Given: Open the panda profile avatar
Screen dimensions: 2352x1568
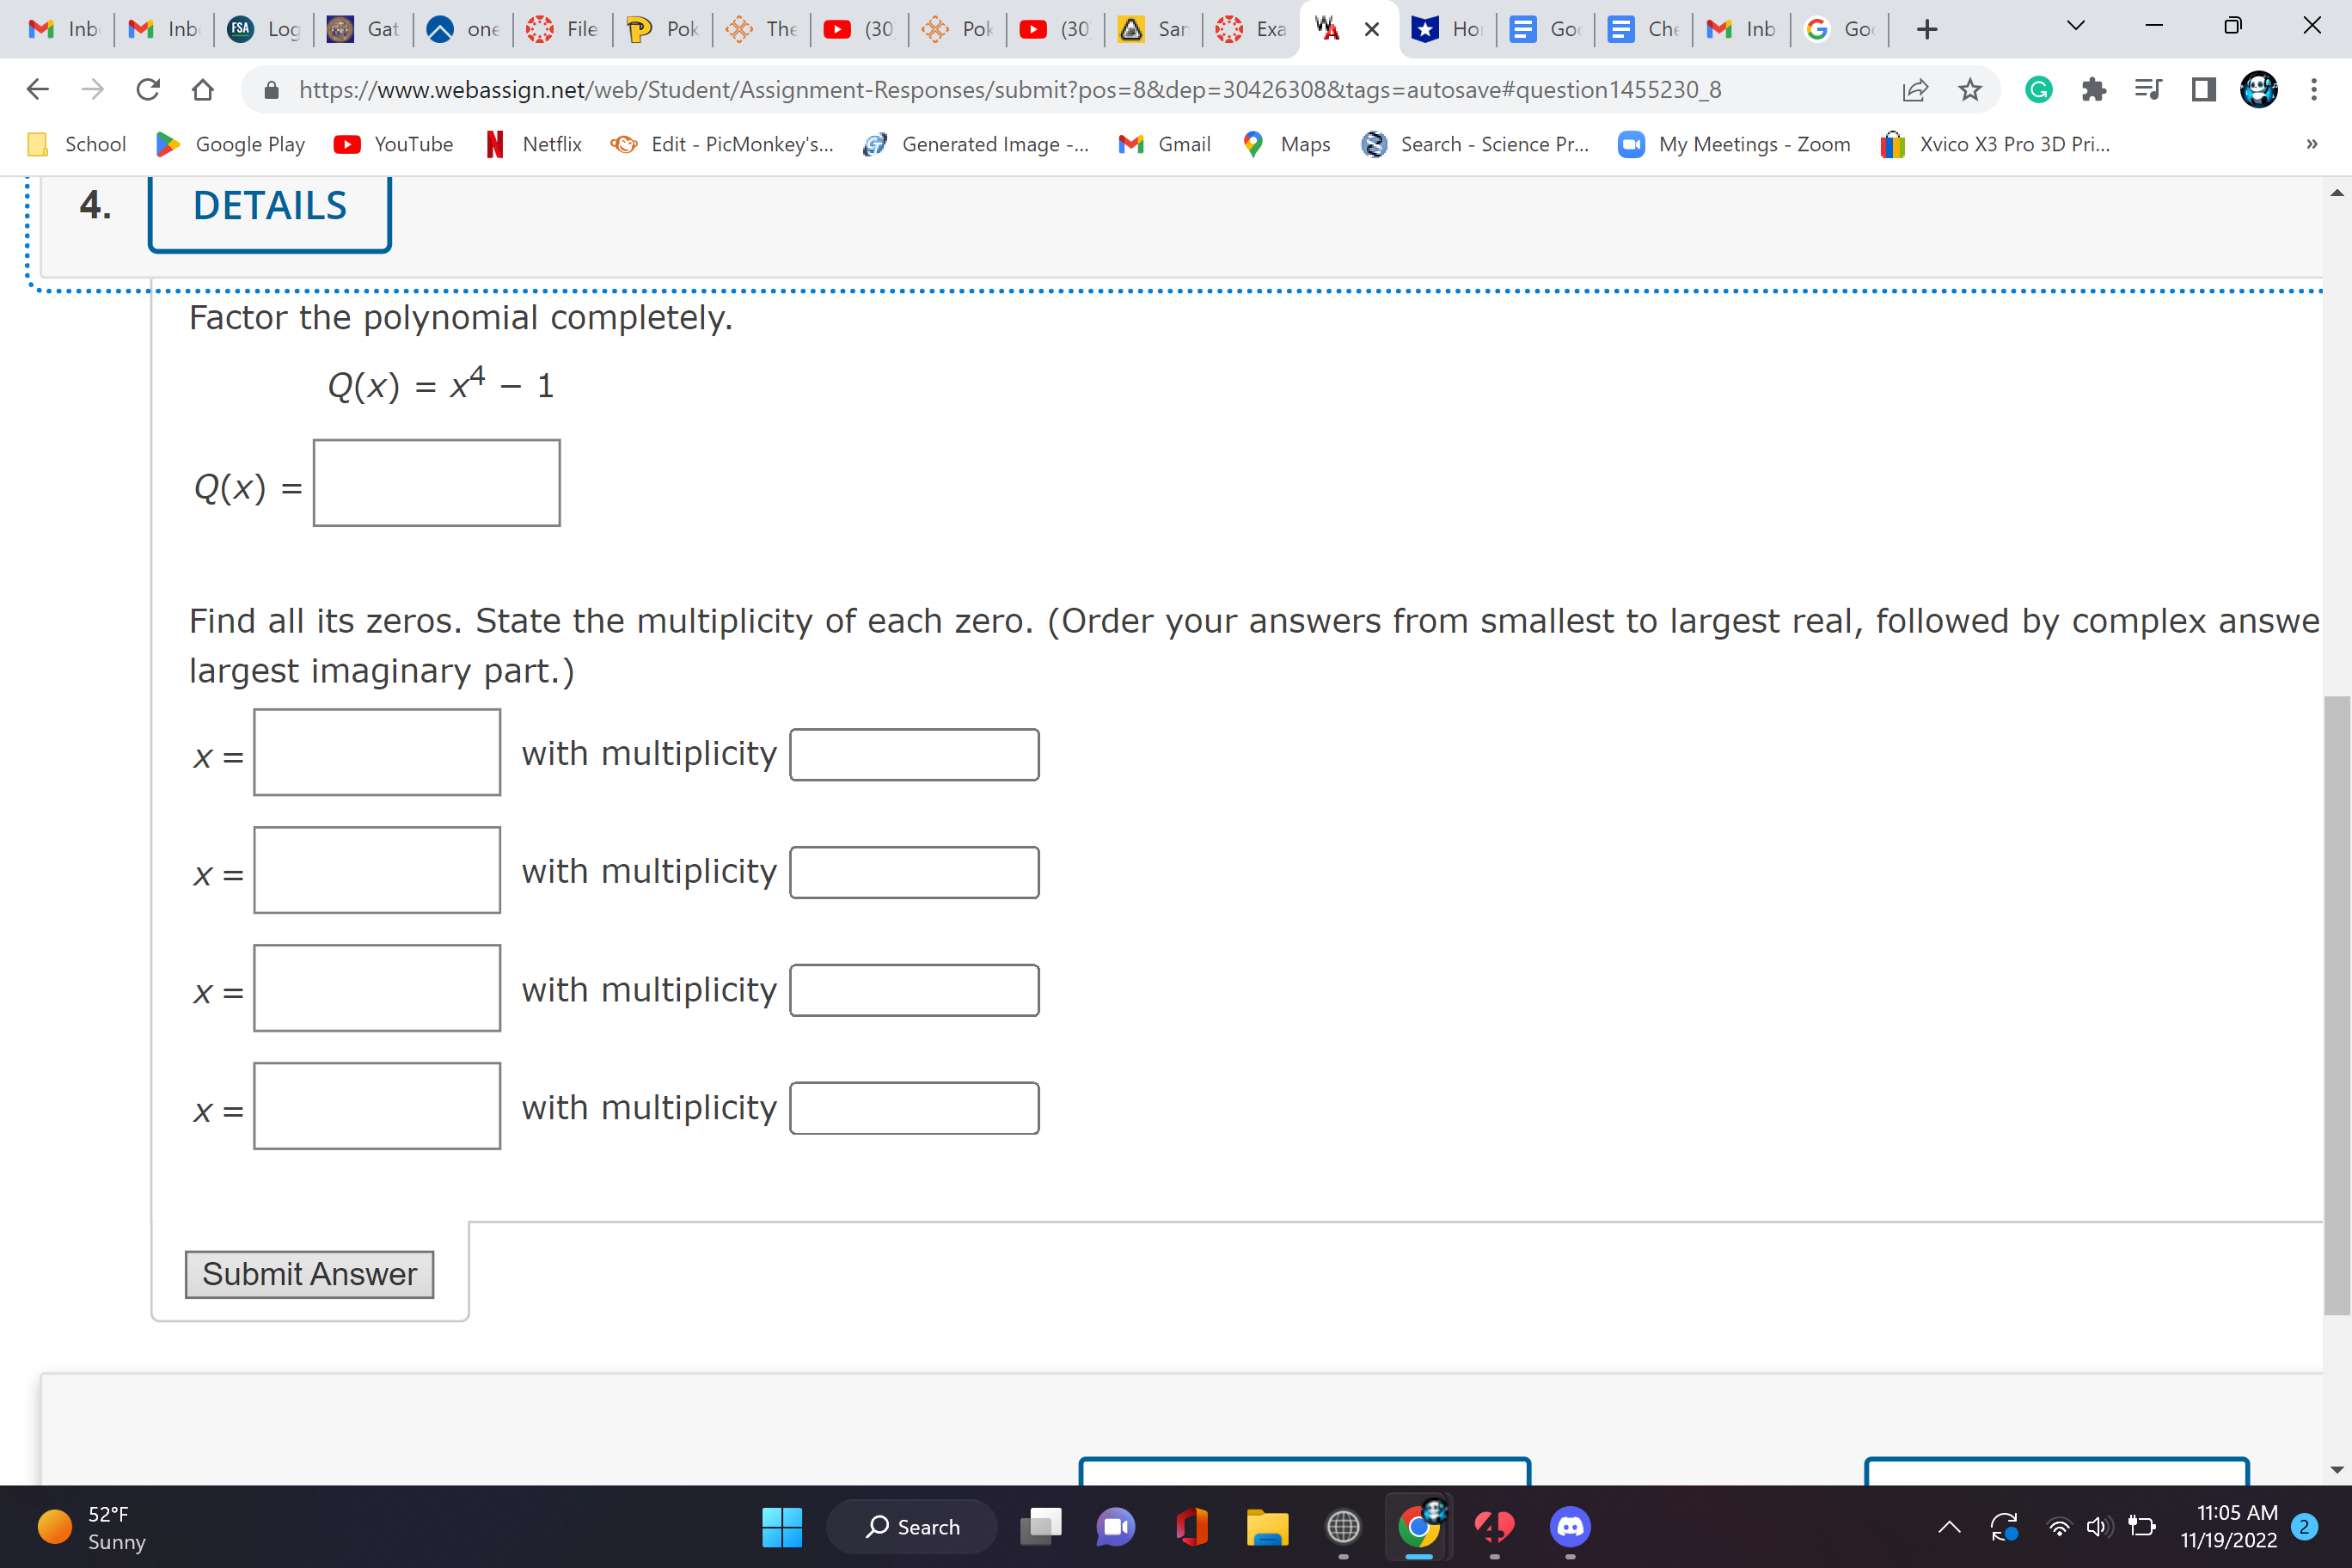Looking at the screenshot, I should click(x=2258, y=89).
